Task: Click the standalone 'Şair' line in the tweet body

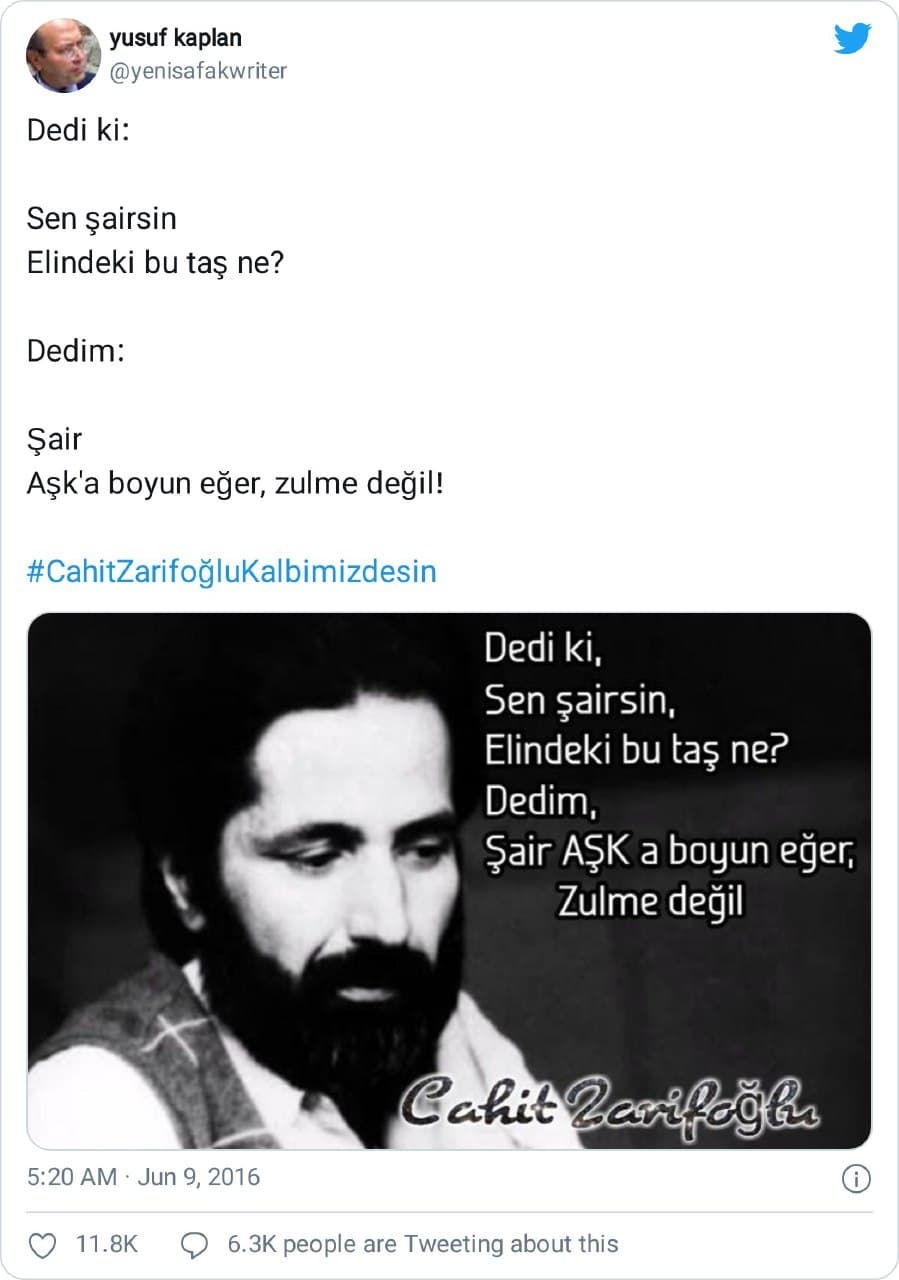Action: [x=55, y=440]
